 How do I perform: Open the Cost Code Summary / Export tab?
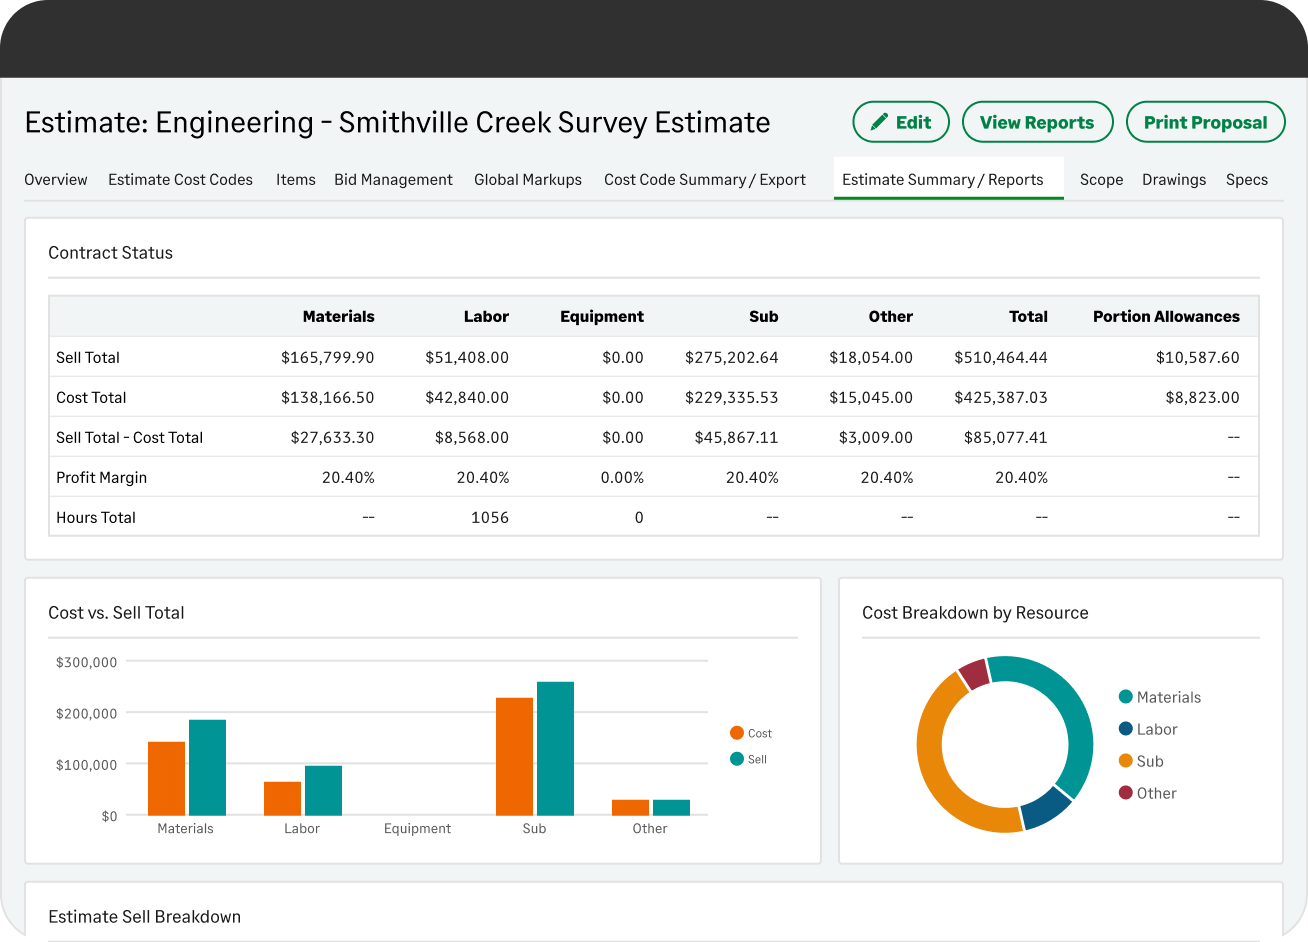click(x=704, y=180)
